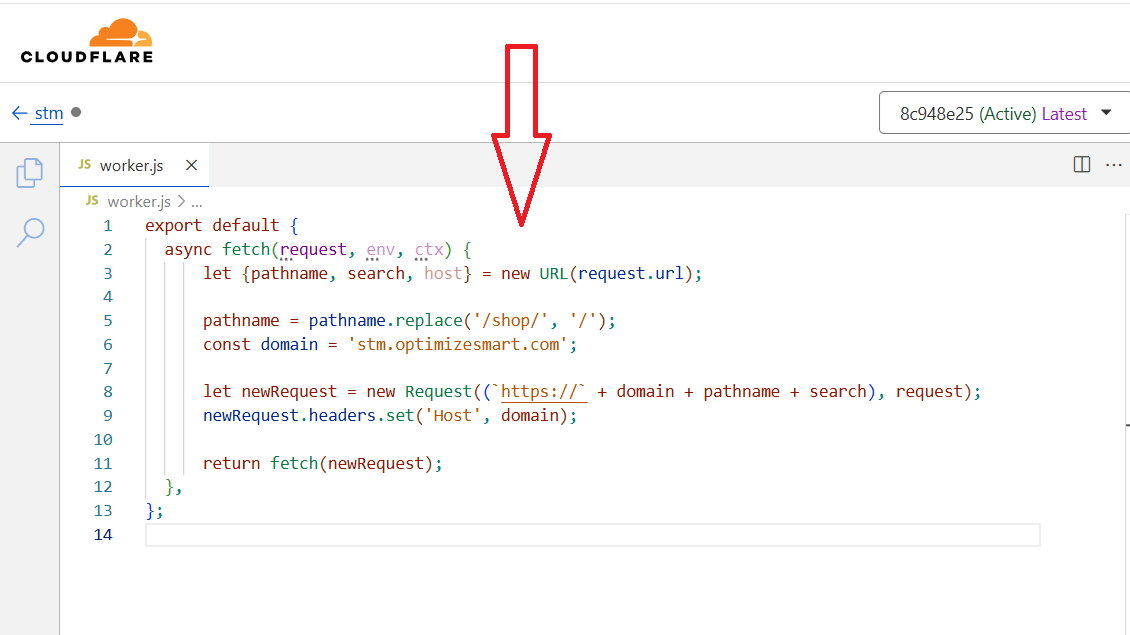Click the Cloudflare logo
Screen dimensions: 1130x635
click(87, 41)
